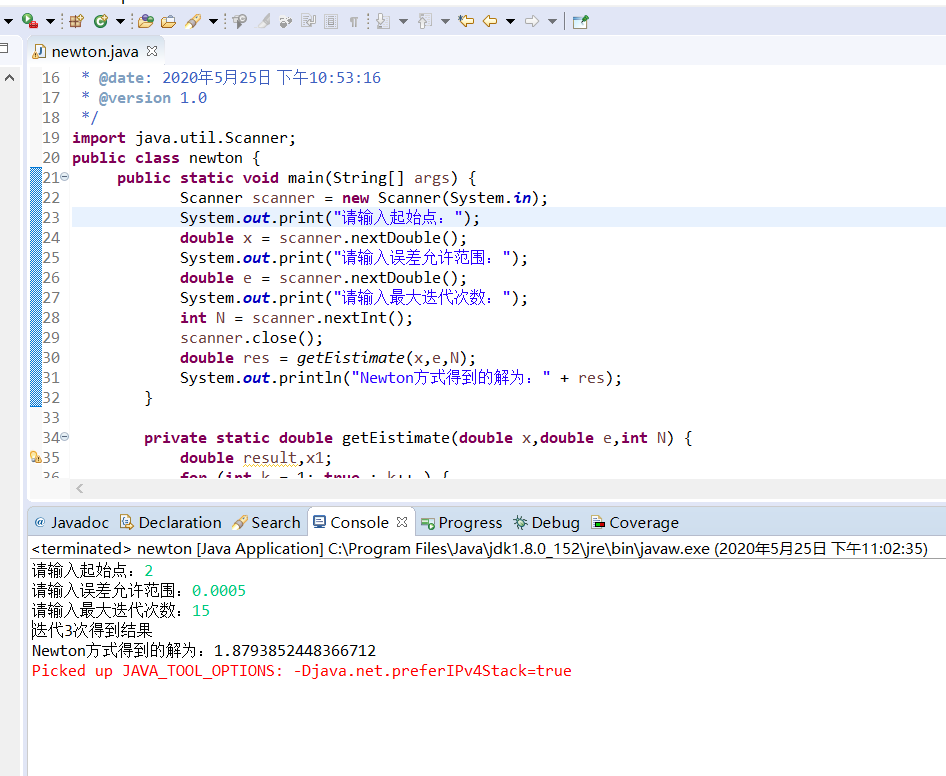Click the Open Type folder icon
Viewport: 946px width, 776px height.
point(145,22)
